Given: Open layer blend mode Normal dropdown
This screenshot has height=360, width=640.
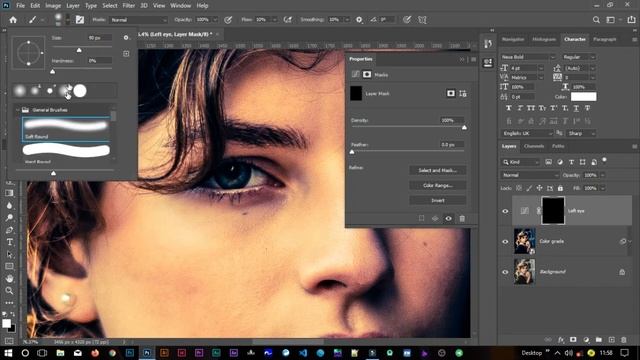Looking at the screenshot, I should coord(530,175).
